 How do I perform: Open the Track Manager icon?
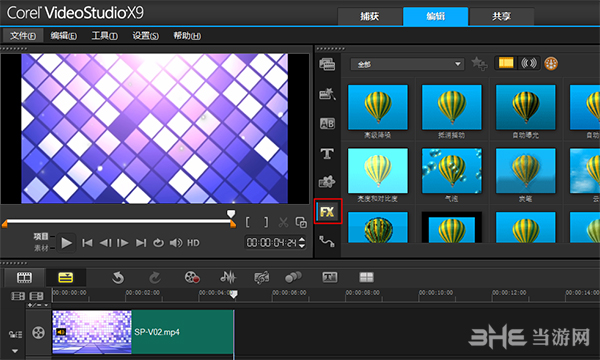36,296
